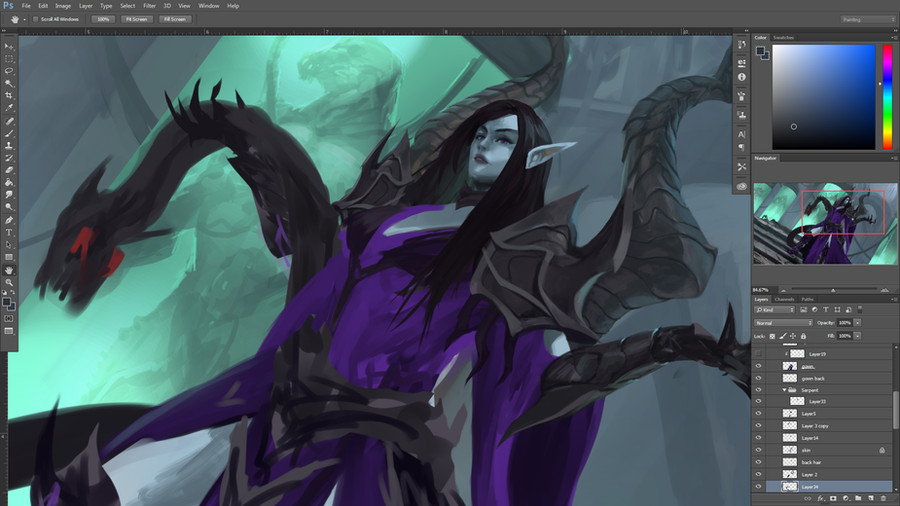
Task: Select the Type tool
Action: pos(9,232)
